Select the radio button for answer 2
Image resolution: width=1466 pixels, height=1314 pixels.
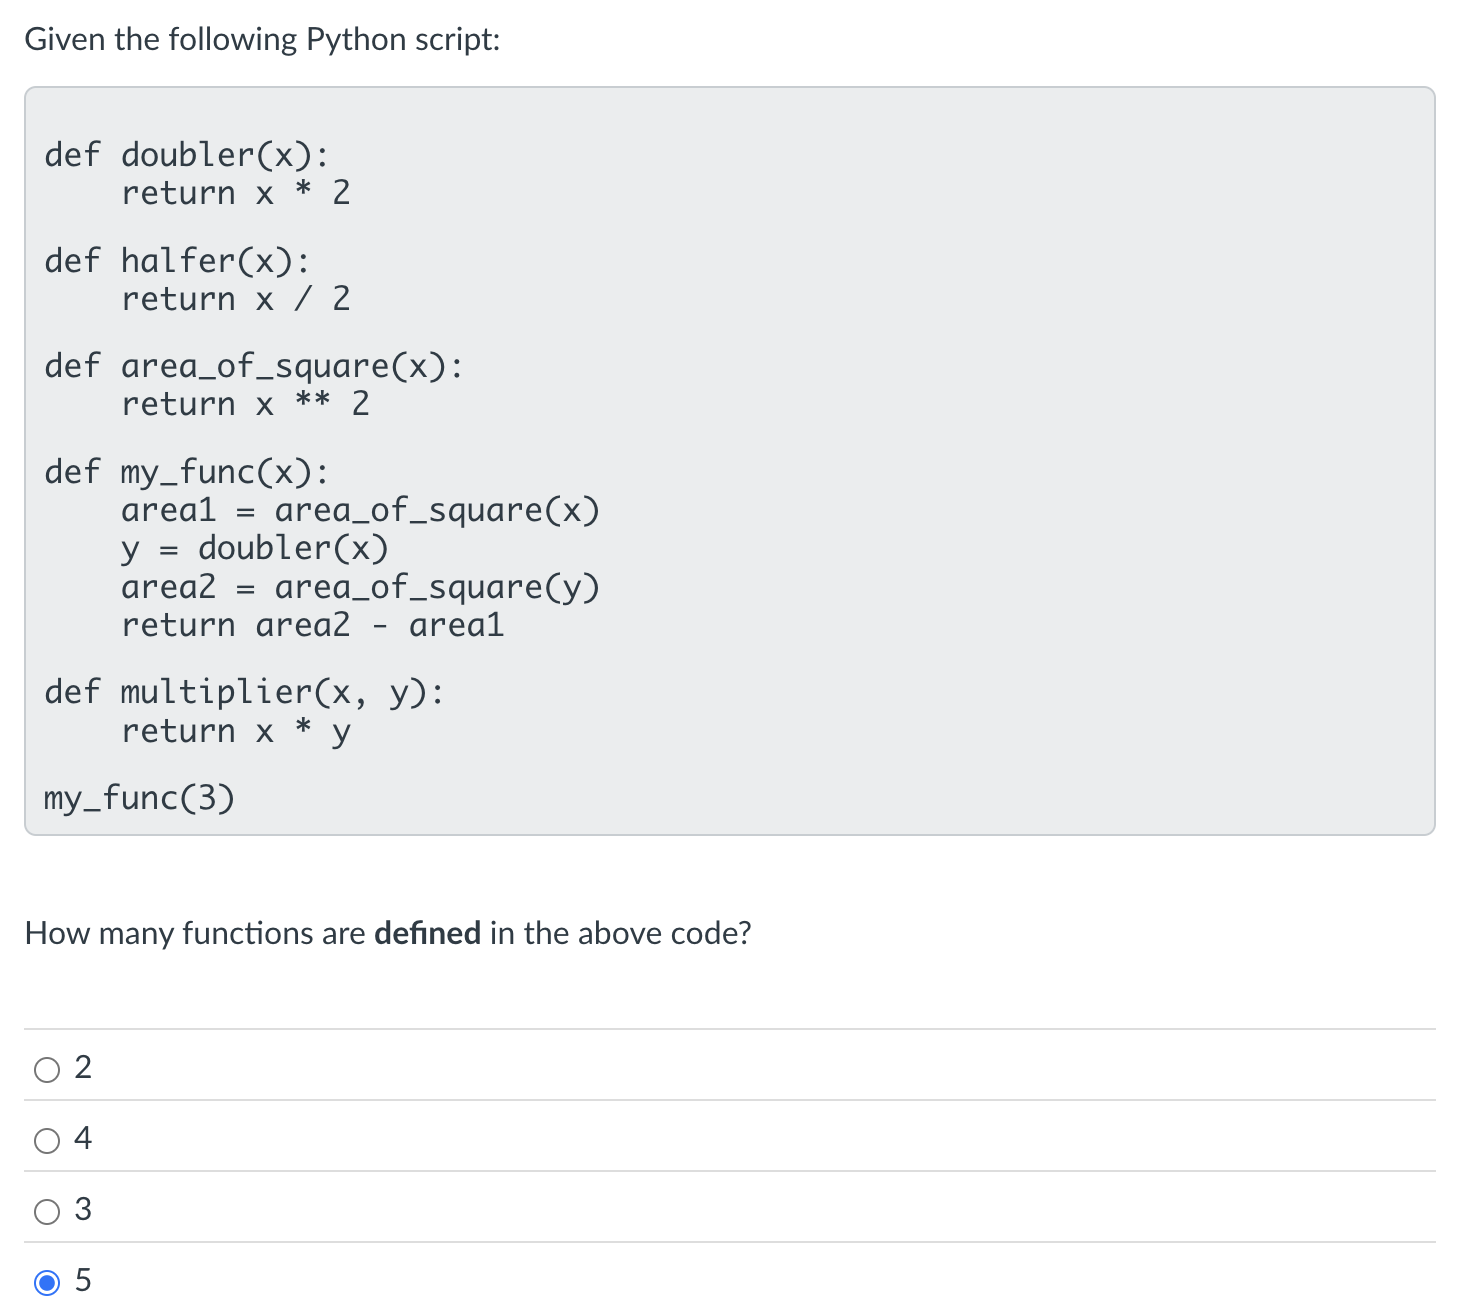[46, 1067]
